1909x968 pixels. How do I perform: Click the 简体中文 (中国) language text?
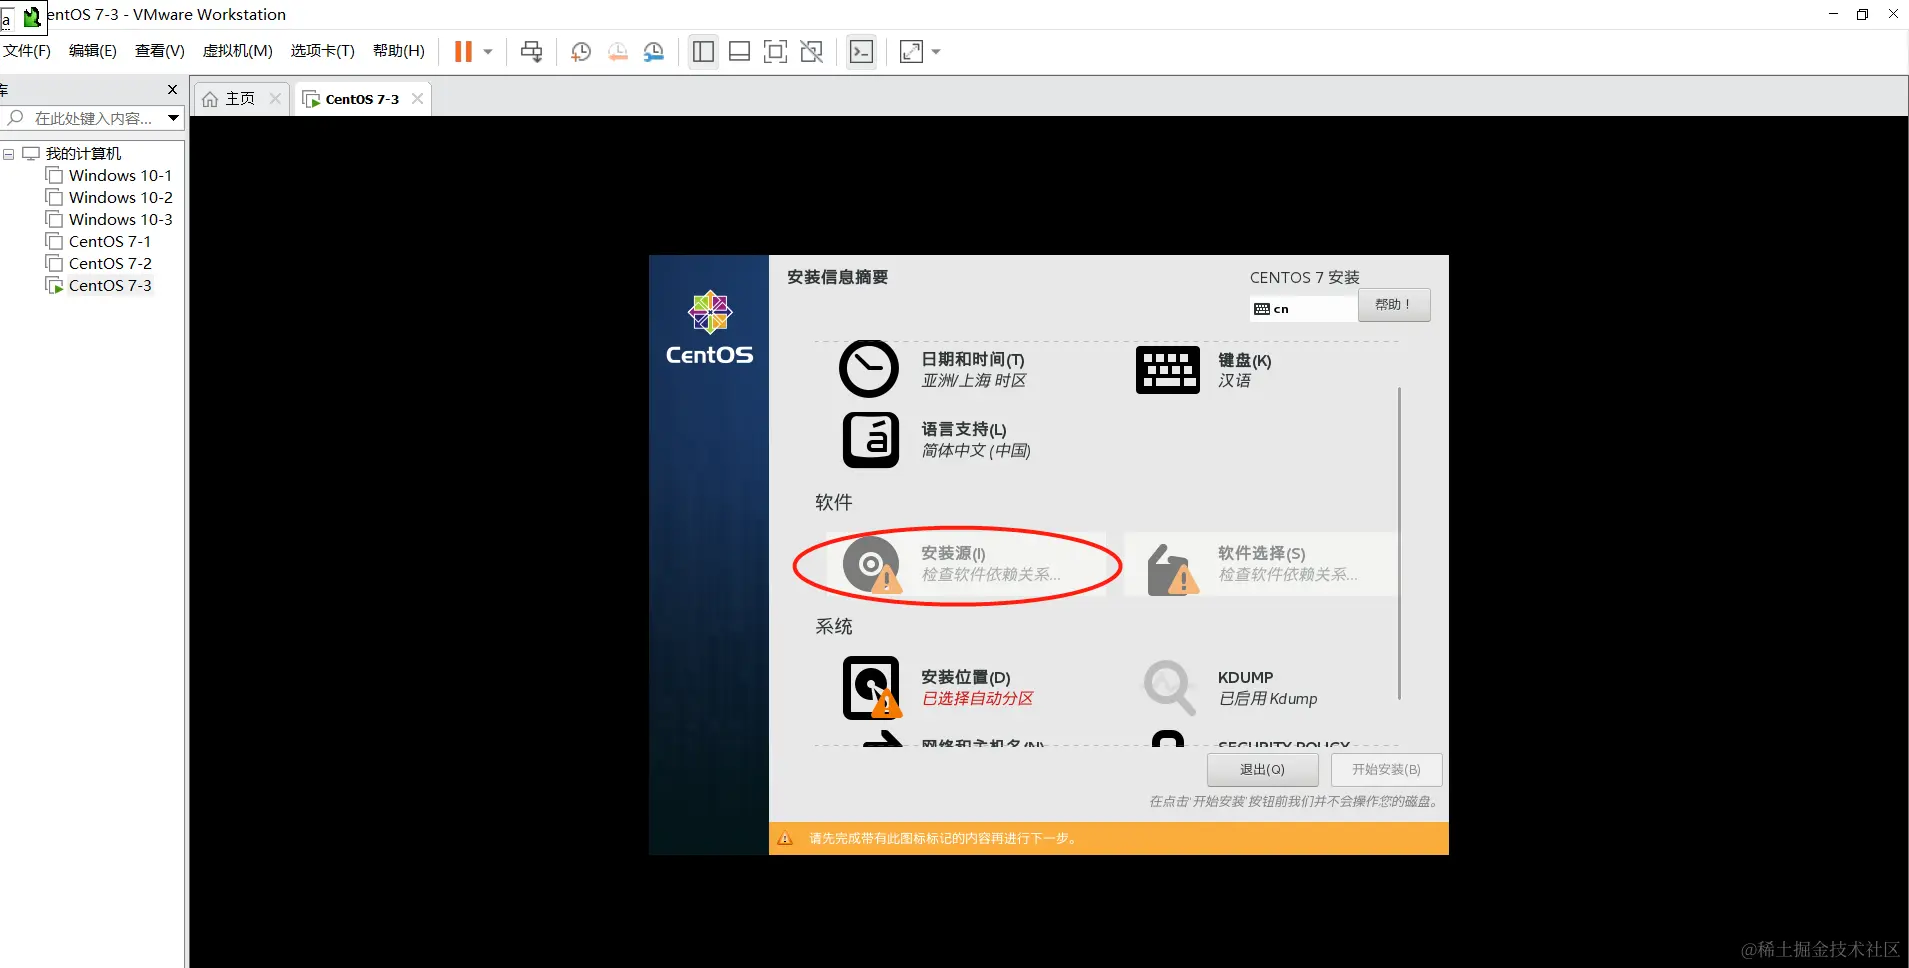[976, 451]
